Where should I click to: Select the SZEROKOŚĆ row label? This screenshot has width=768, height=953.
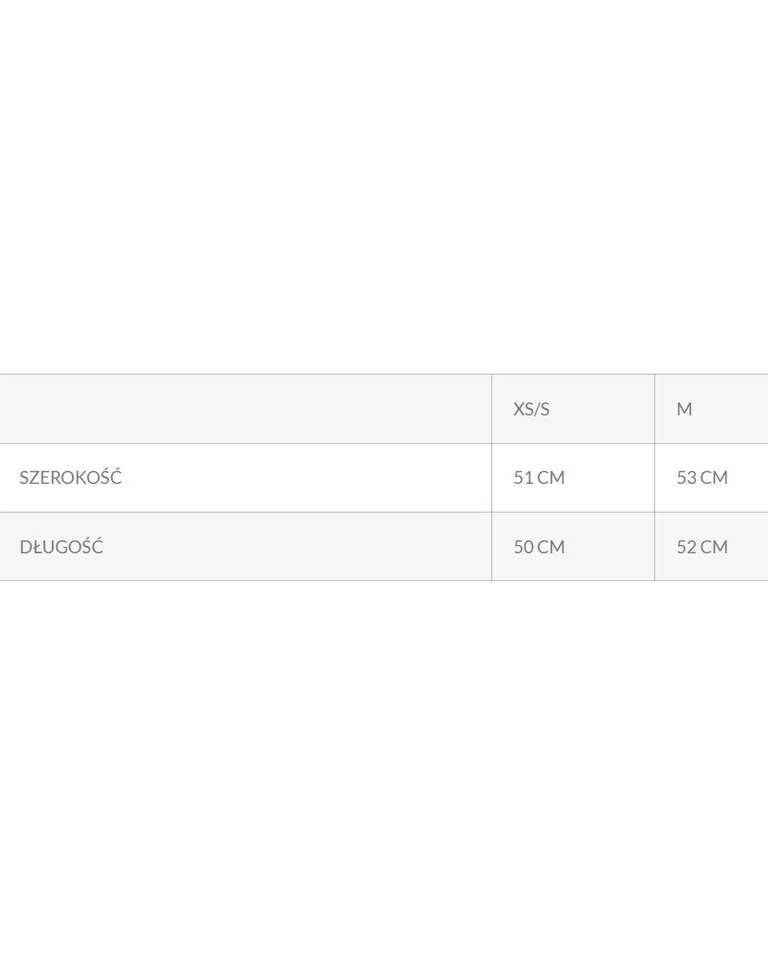pos(70,478)
